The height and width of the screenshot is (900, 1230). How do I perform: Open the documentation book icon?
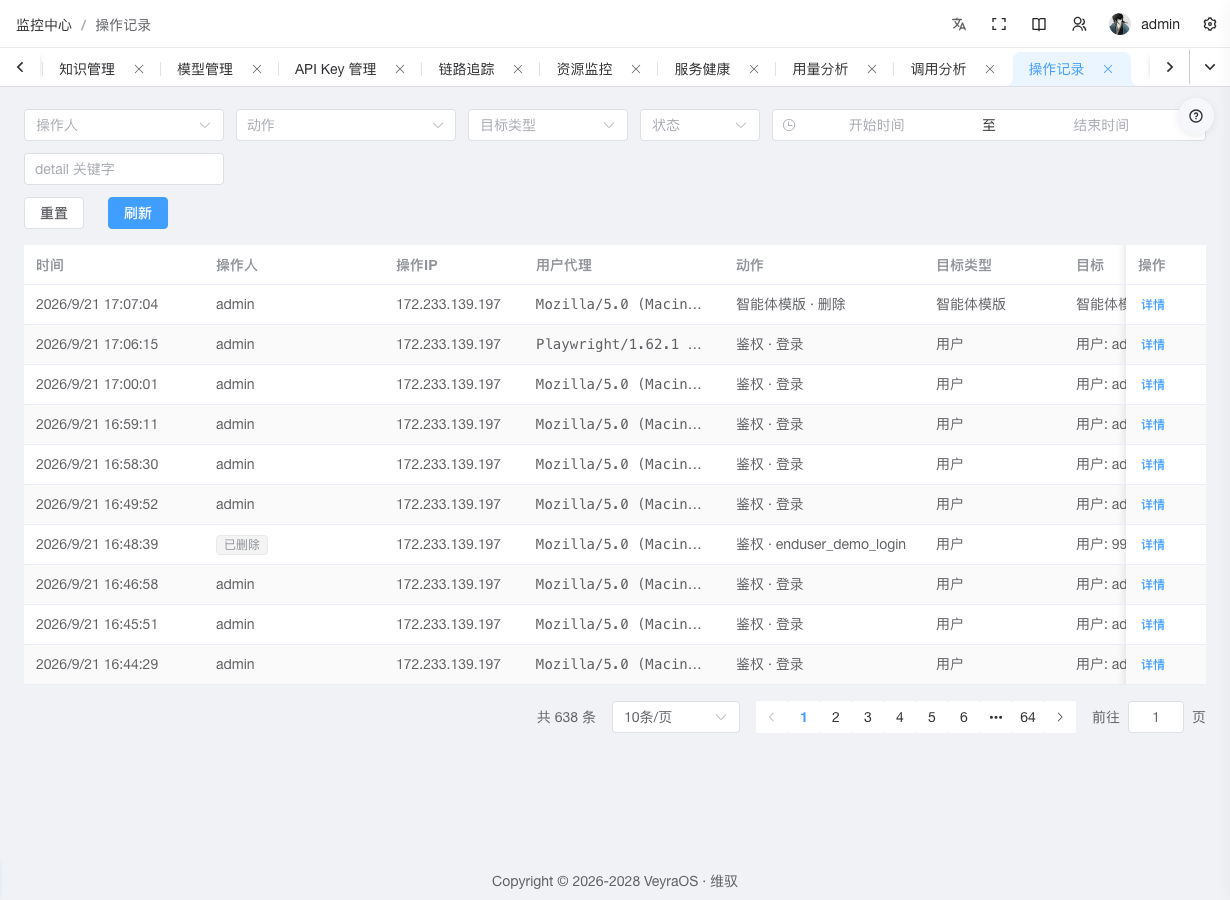(1039, 24)
